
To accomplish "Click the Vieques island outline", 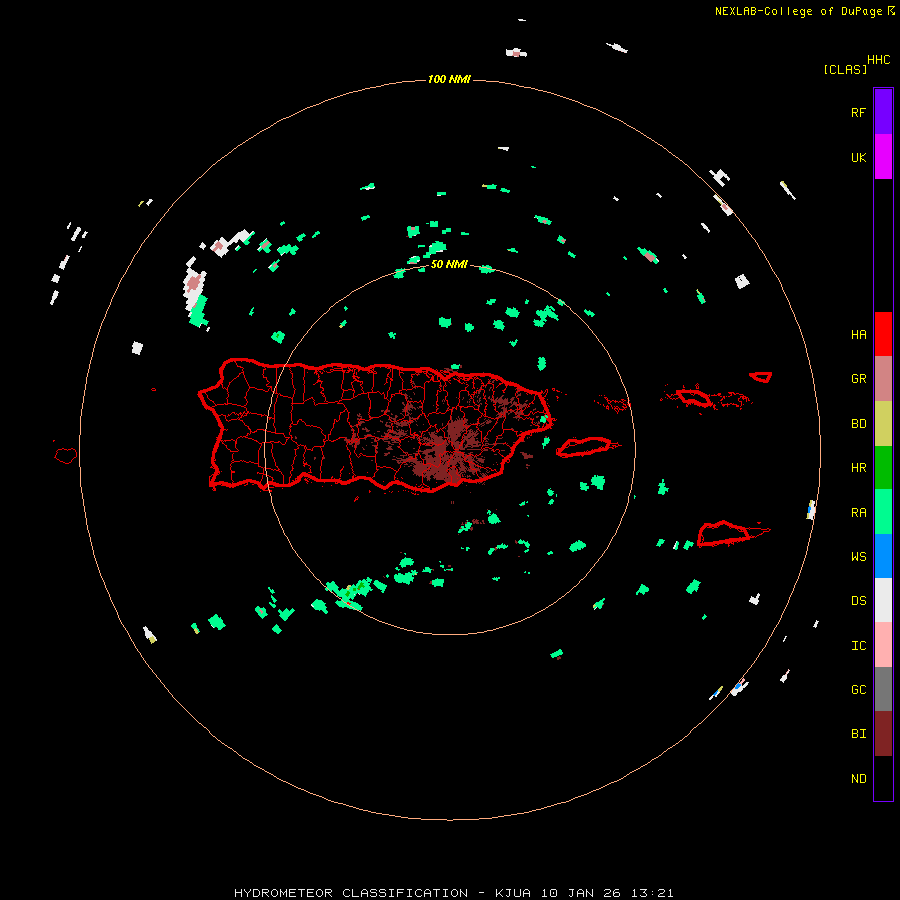I will pos(584,447).
